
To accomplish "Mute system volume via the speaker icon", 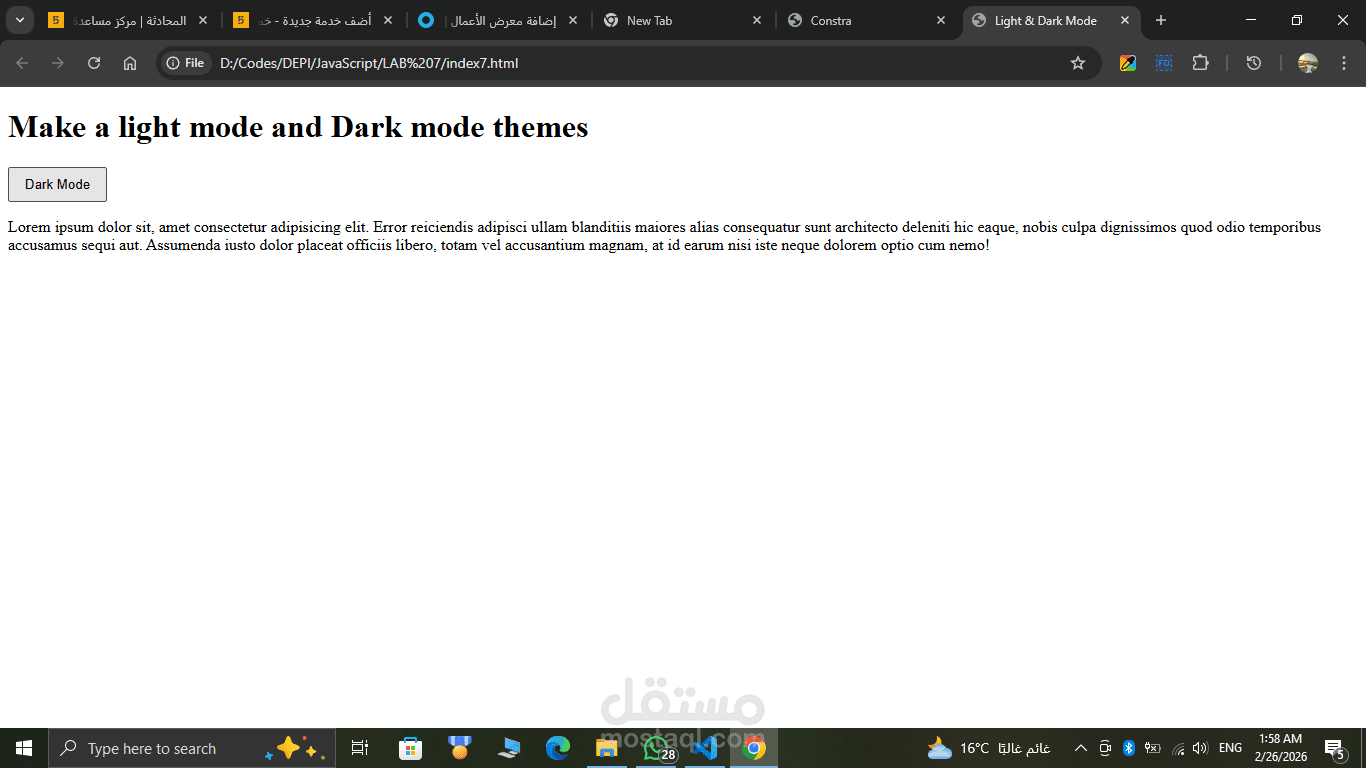I will pos(1200,747).
